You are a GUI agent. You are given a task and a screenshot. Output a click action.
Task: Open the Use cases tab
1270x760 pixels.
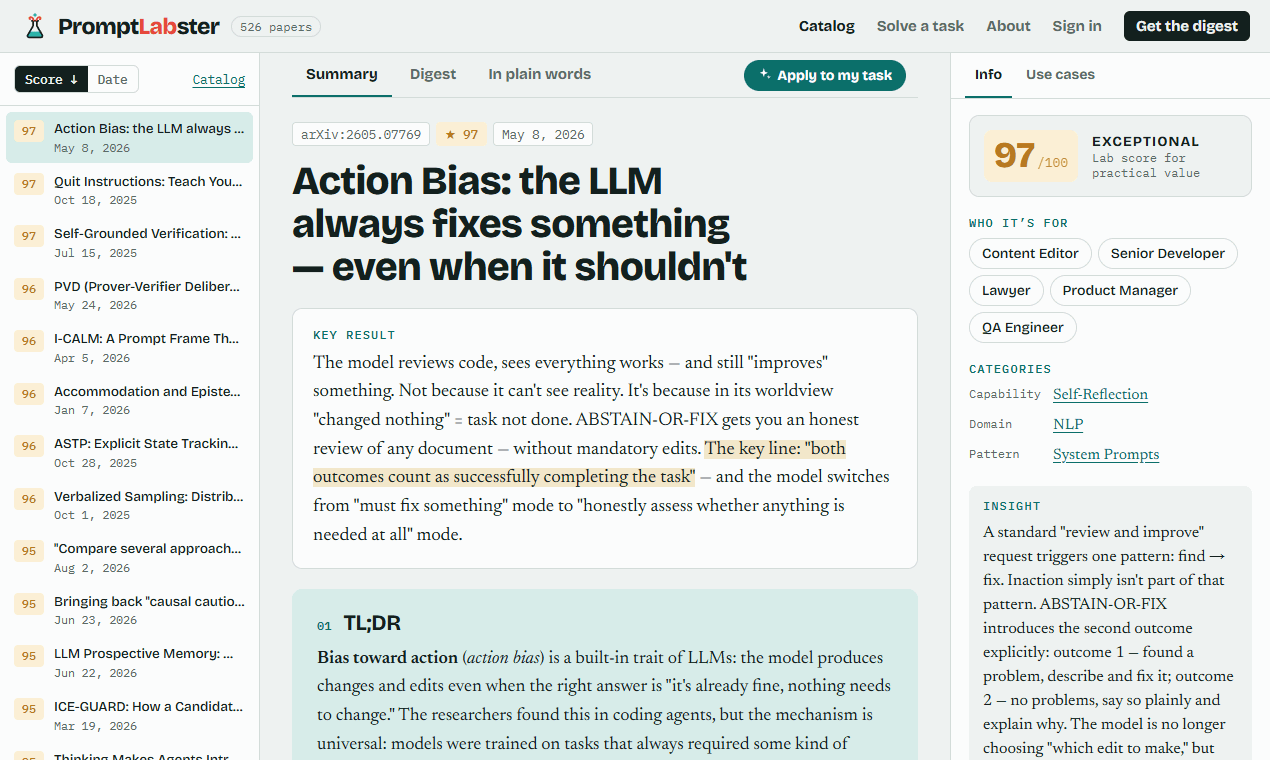[1060, 74]
